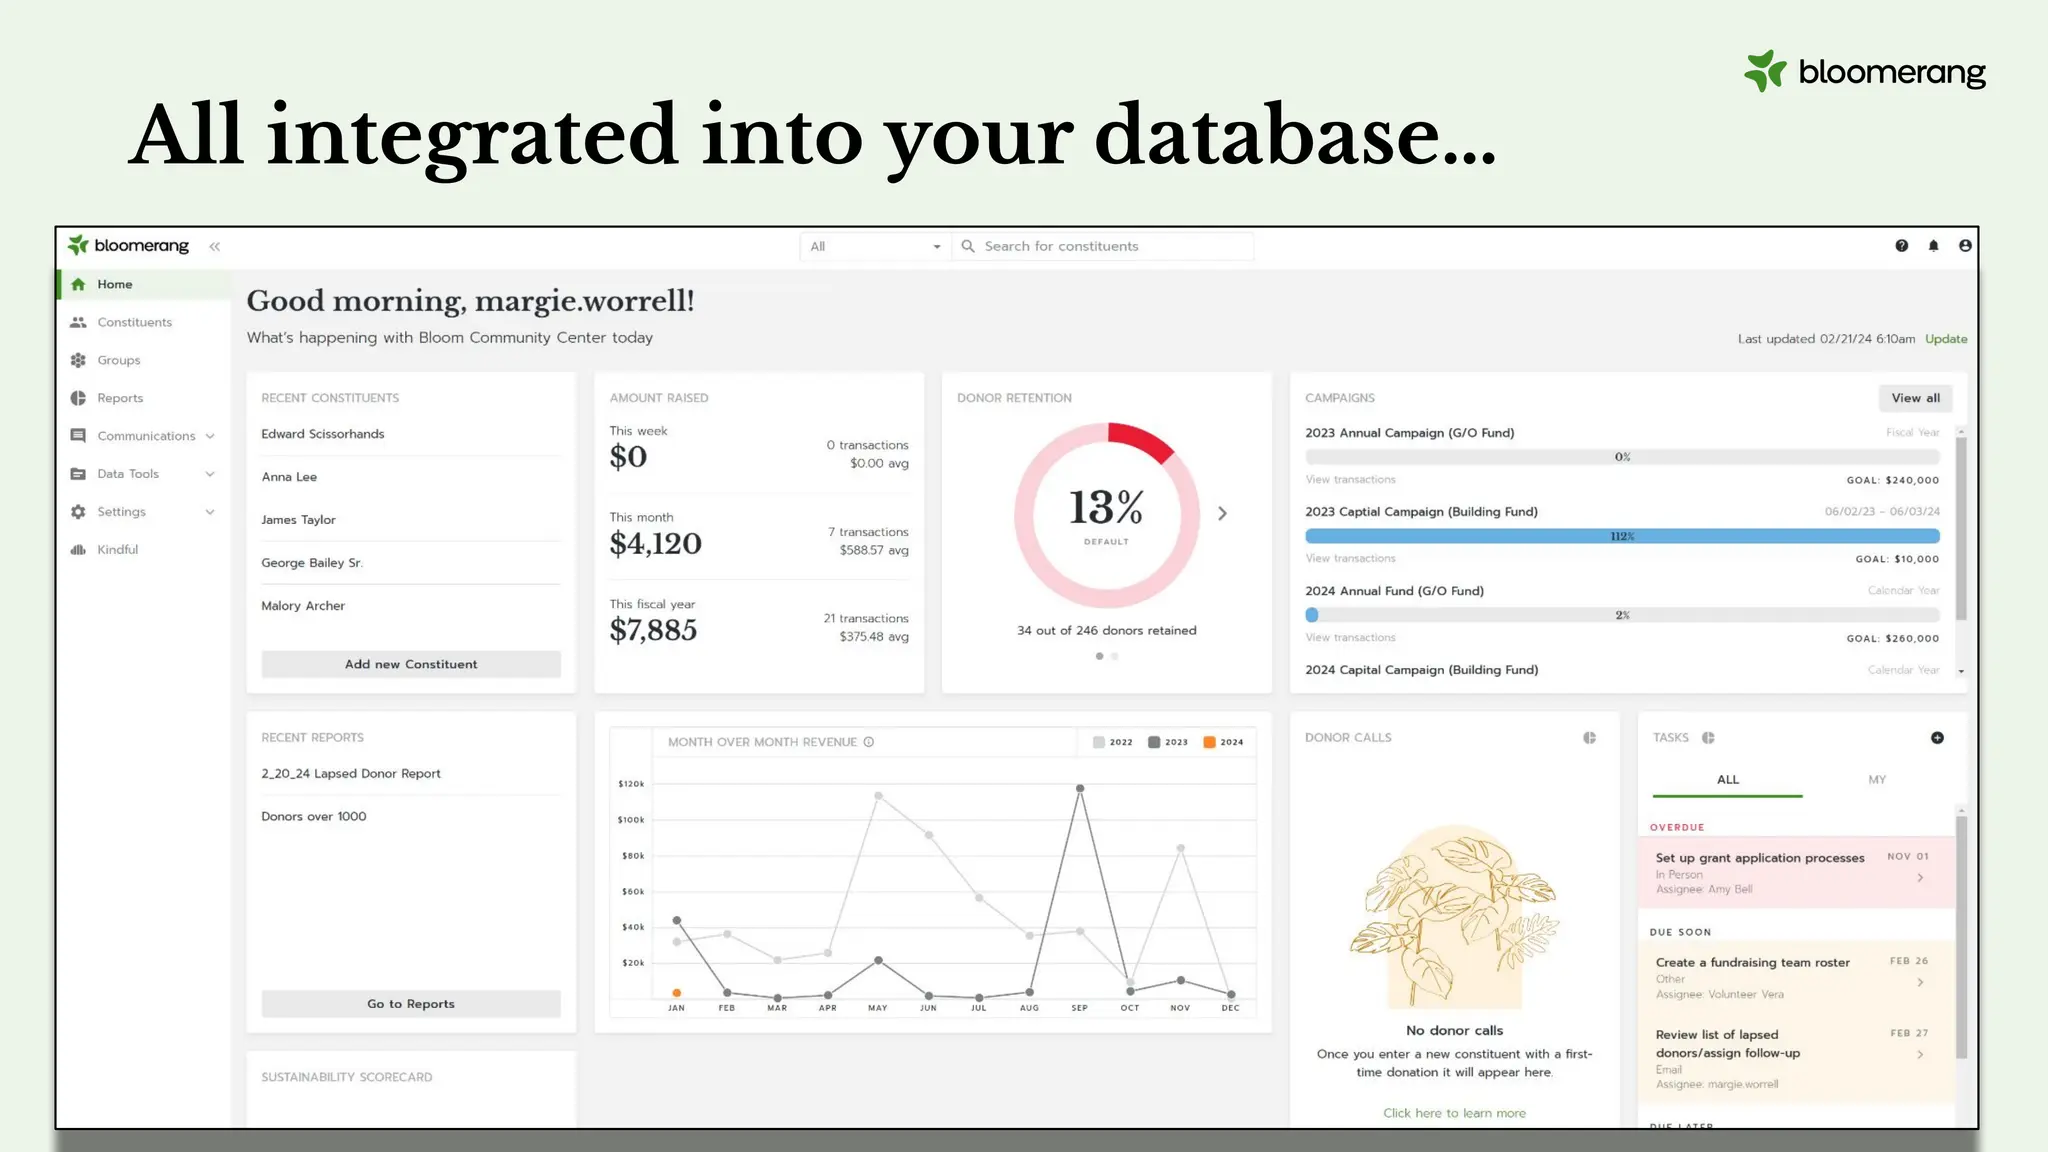
Task: Collapse the sidebar with the double chevron
Action: (214, 246)
